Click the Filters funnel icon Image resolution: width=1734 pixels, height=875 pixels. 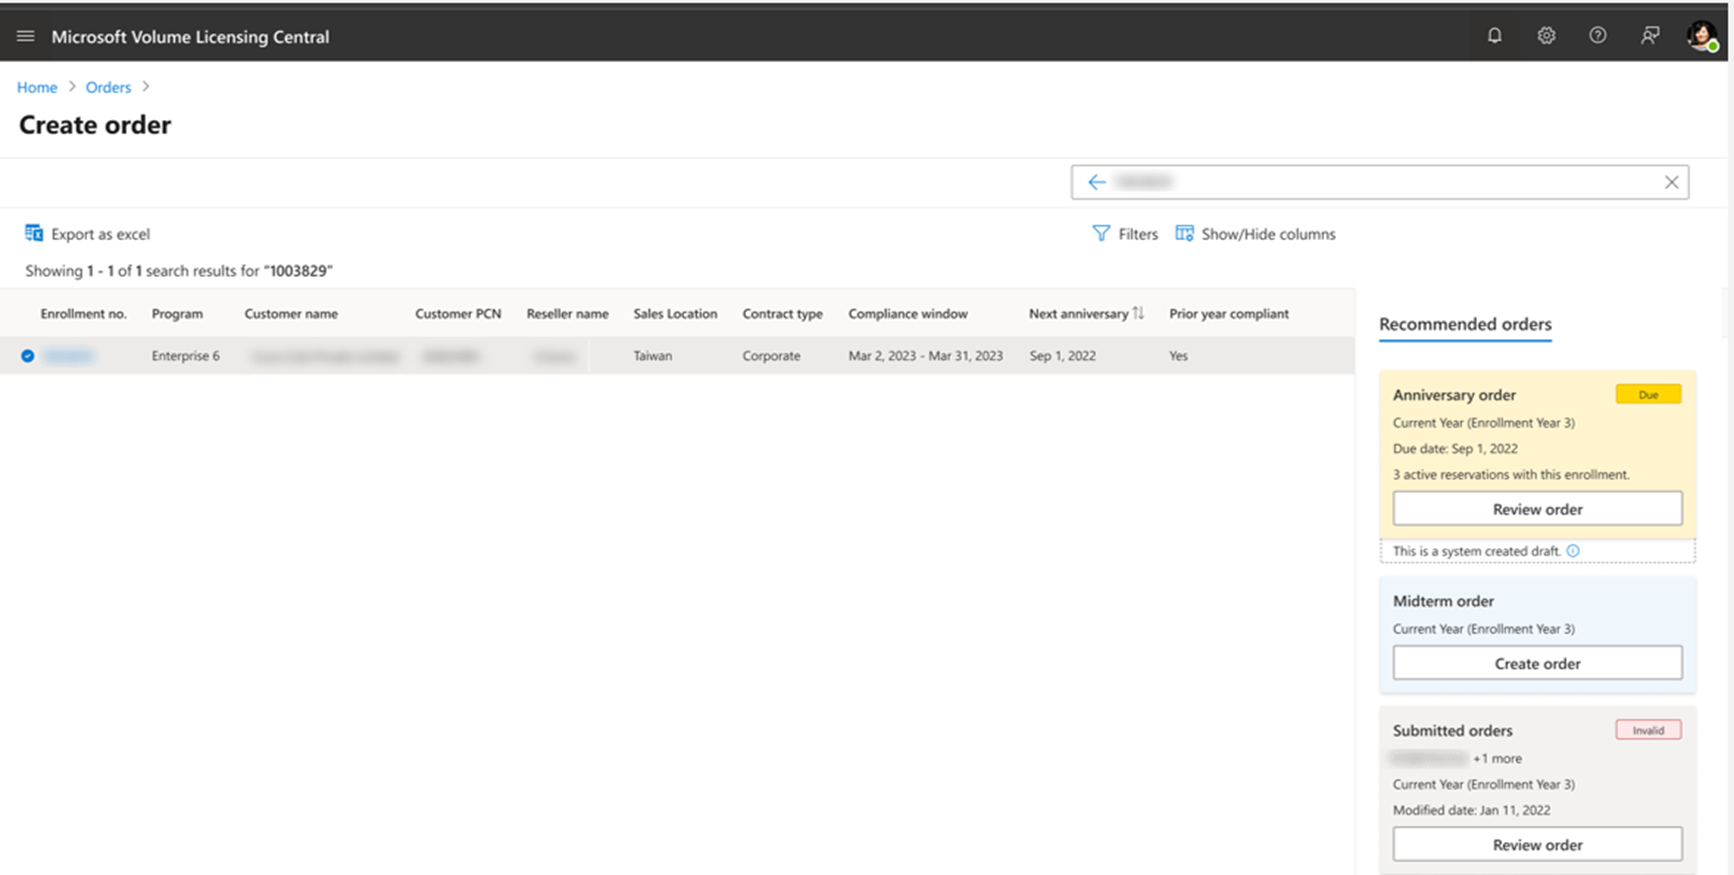coord(1101,233)
